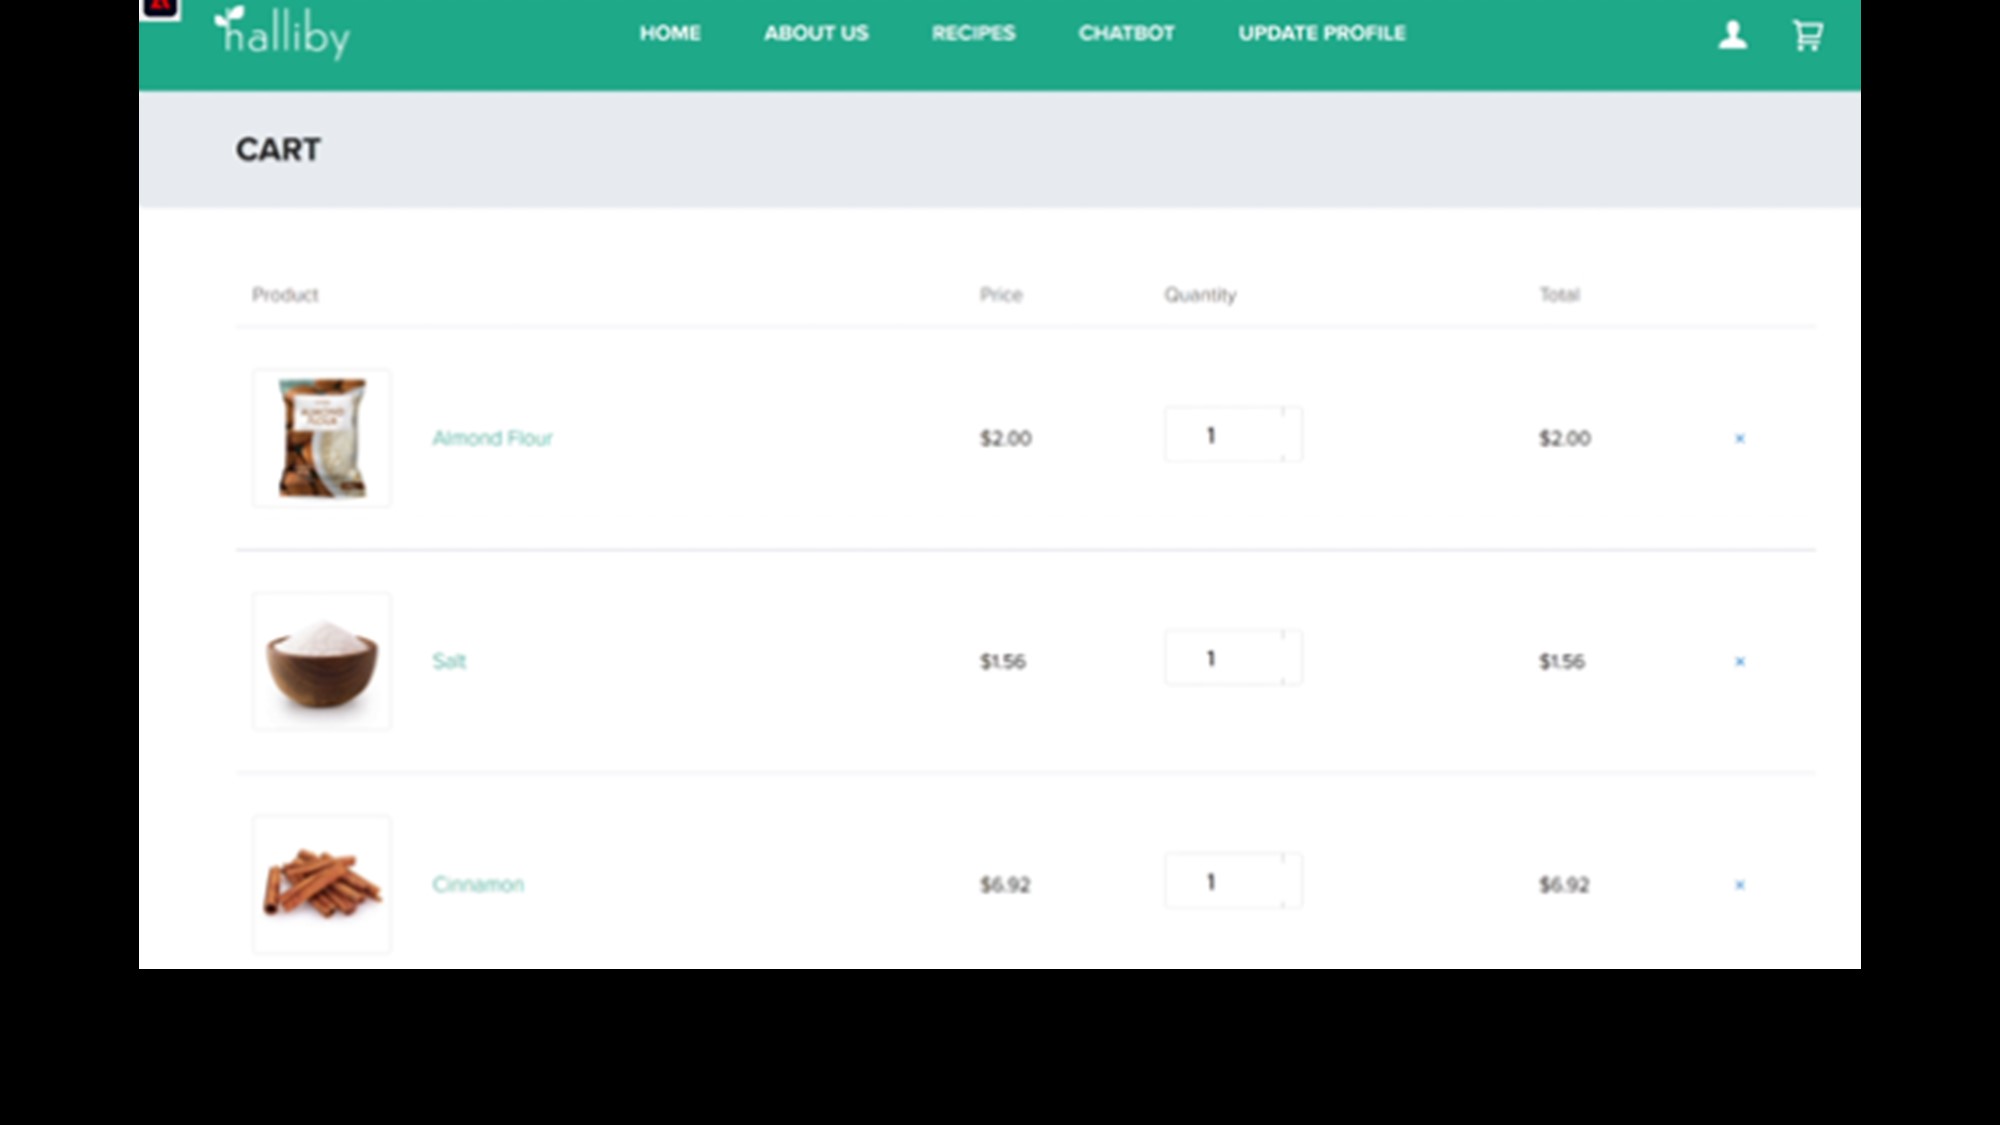Click the Almond Flour product thumbnail
2000x1125 pixels.
322,438
